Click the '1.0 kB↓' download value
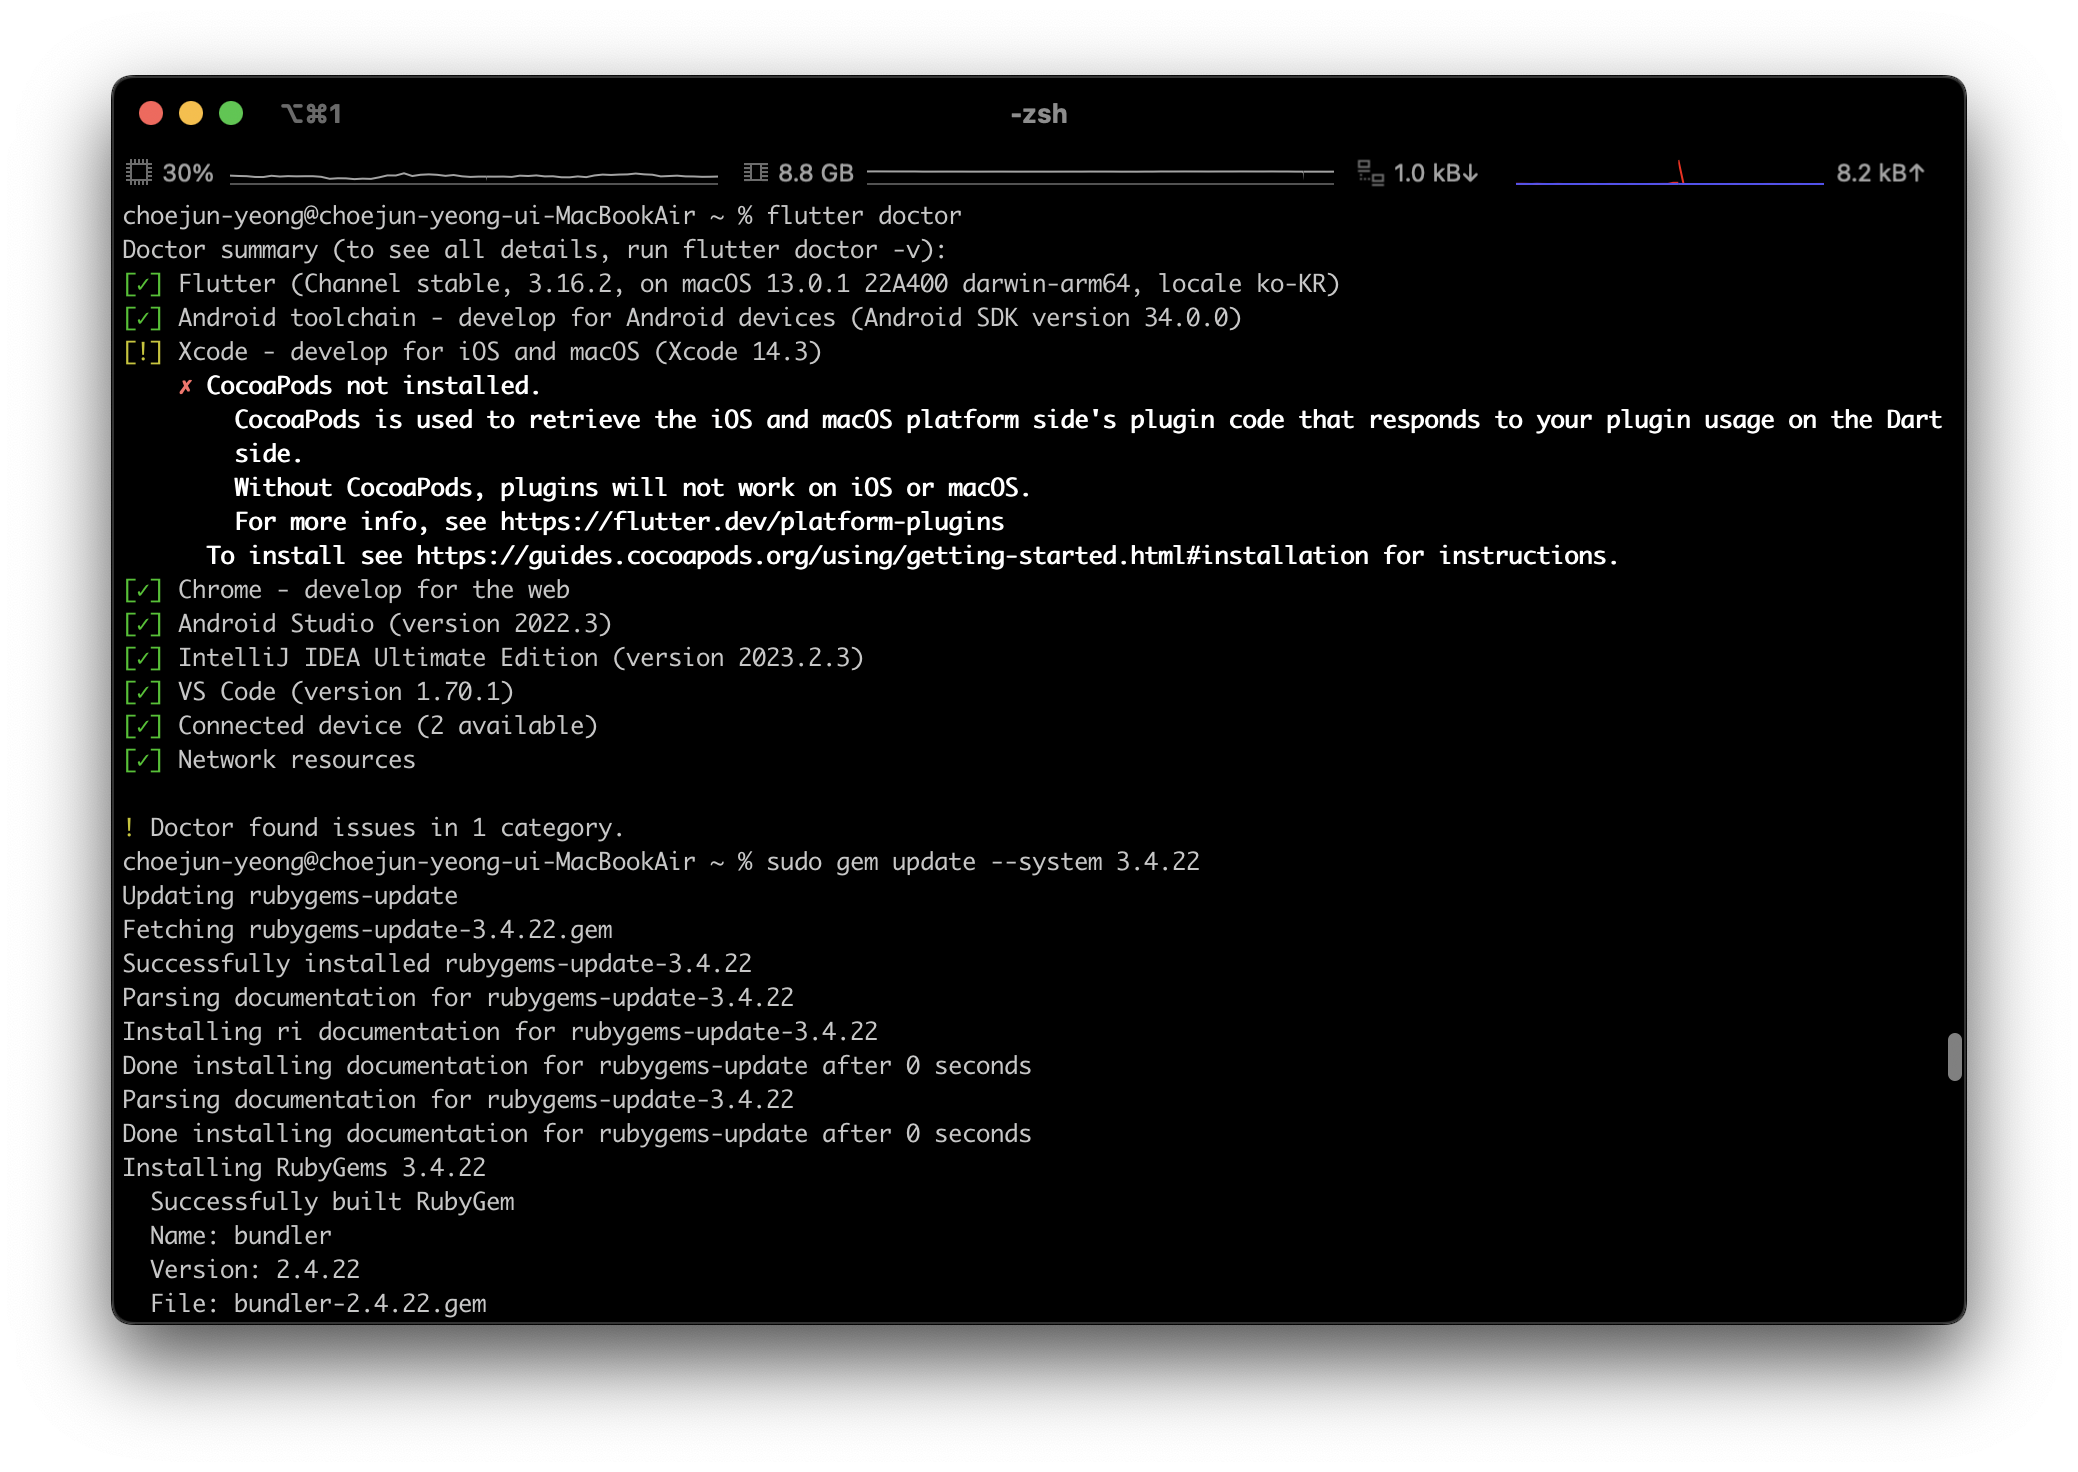The height and width of the screenshot is (1472, 2078). pos(1436,173)
